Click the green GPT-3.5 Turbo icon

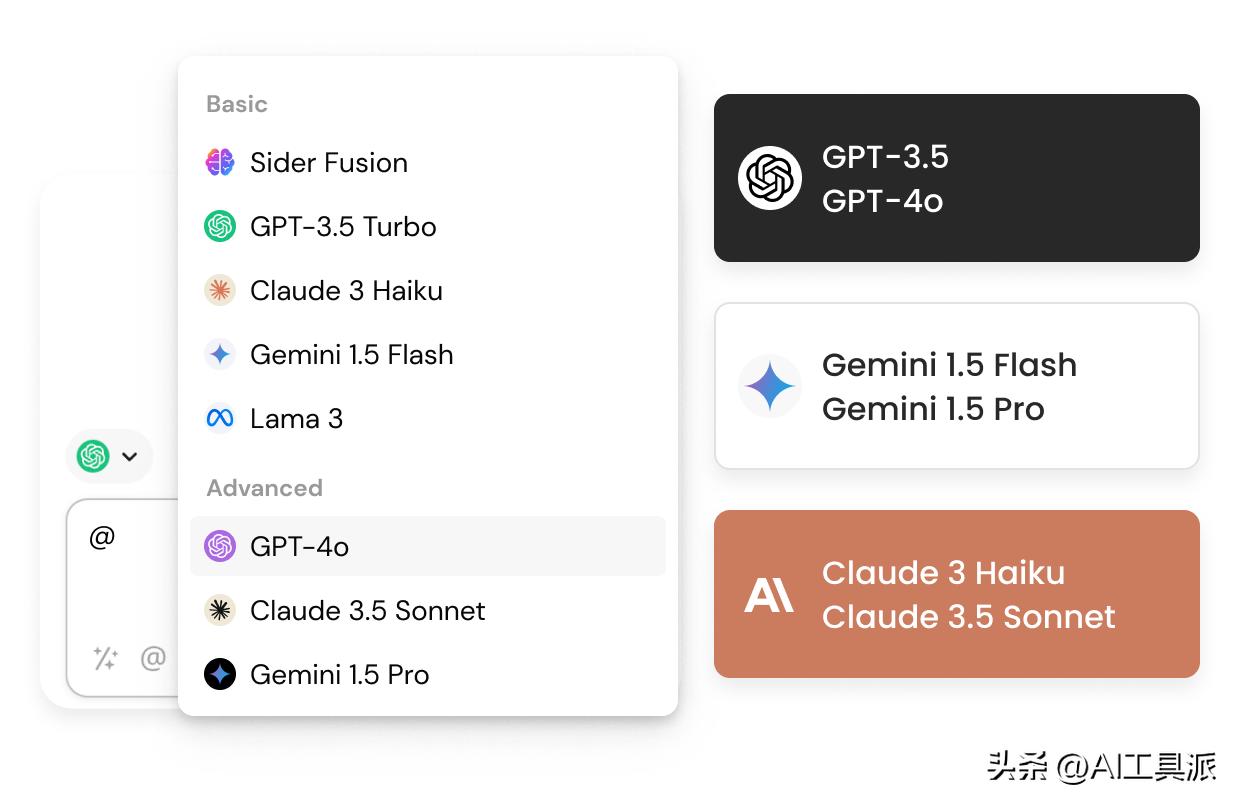point(220,226)
